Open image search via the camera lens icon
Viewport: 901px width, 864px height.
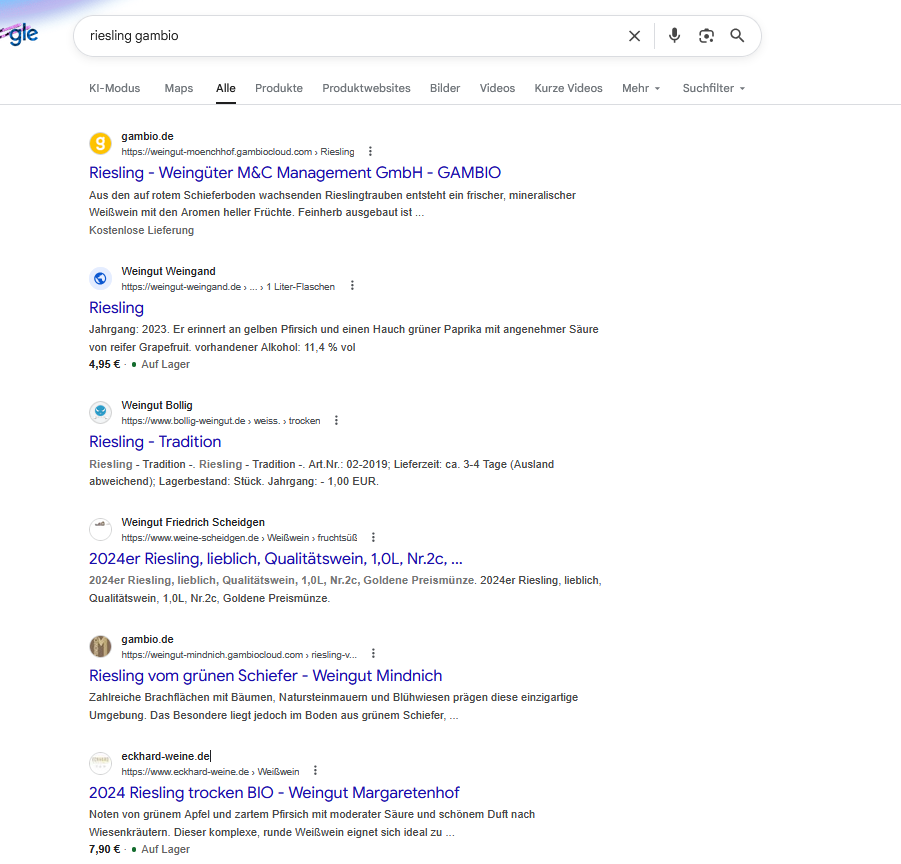[x=706, y=36]
